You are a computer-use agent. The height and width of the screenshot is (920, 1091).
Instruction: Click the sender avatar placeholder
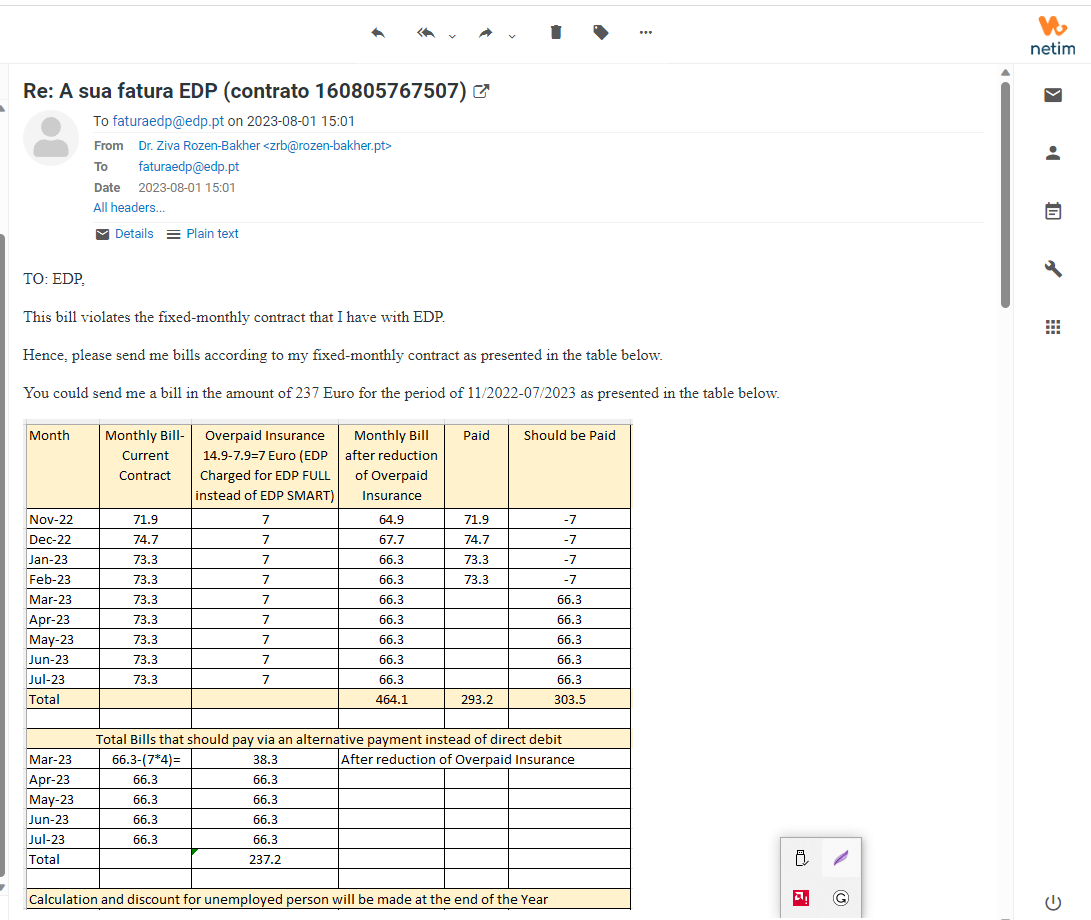51,138
